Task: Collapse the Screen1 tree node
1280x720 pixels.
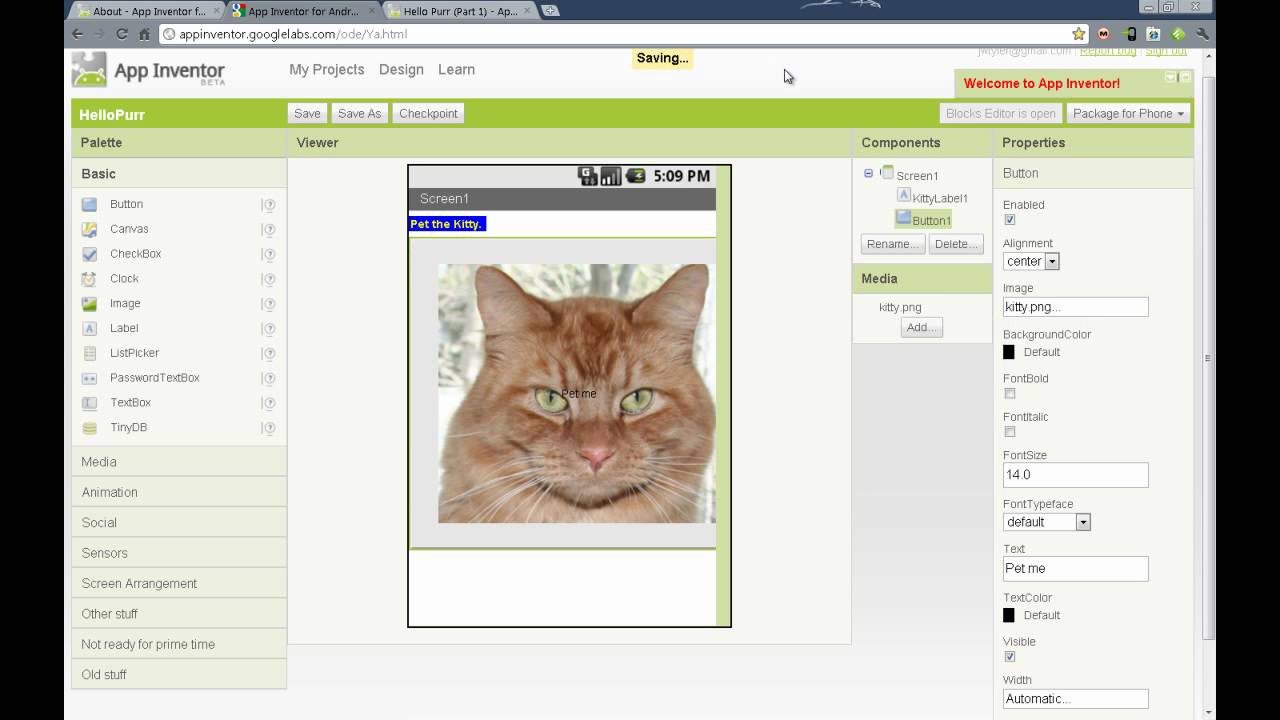Action: [x=868, y=173]
